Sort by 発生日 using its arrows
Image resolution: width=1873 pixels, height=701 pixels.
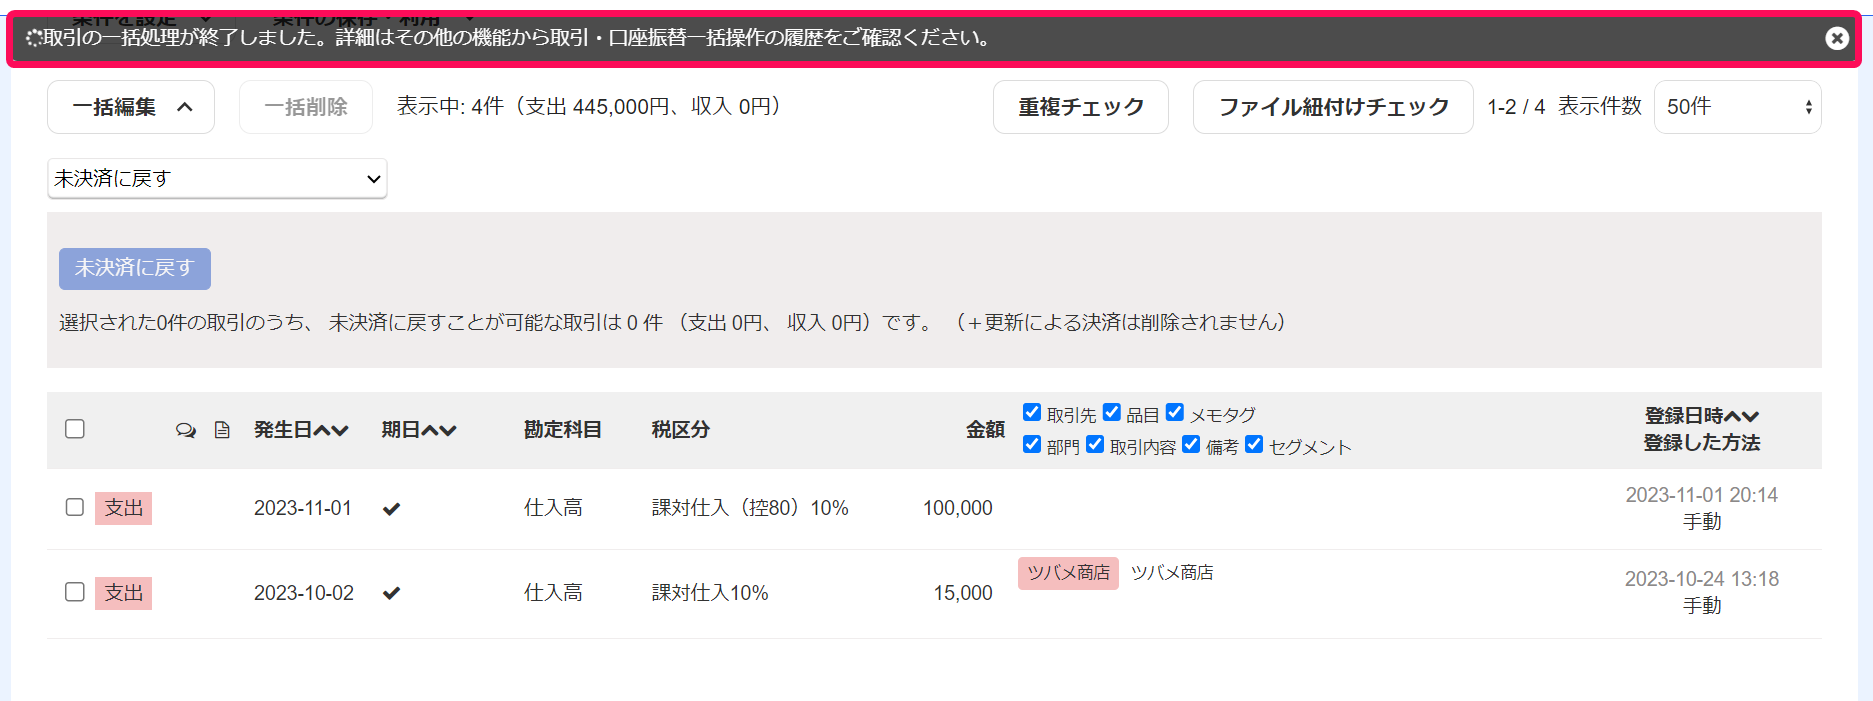point(329,430)
